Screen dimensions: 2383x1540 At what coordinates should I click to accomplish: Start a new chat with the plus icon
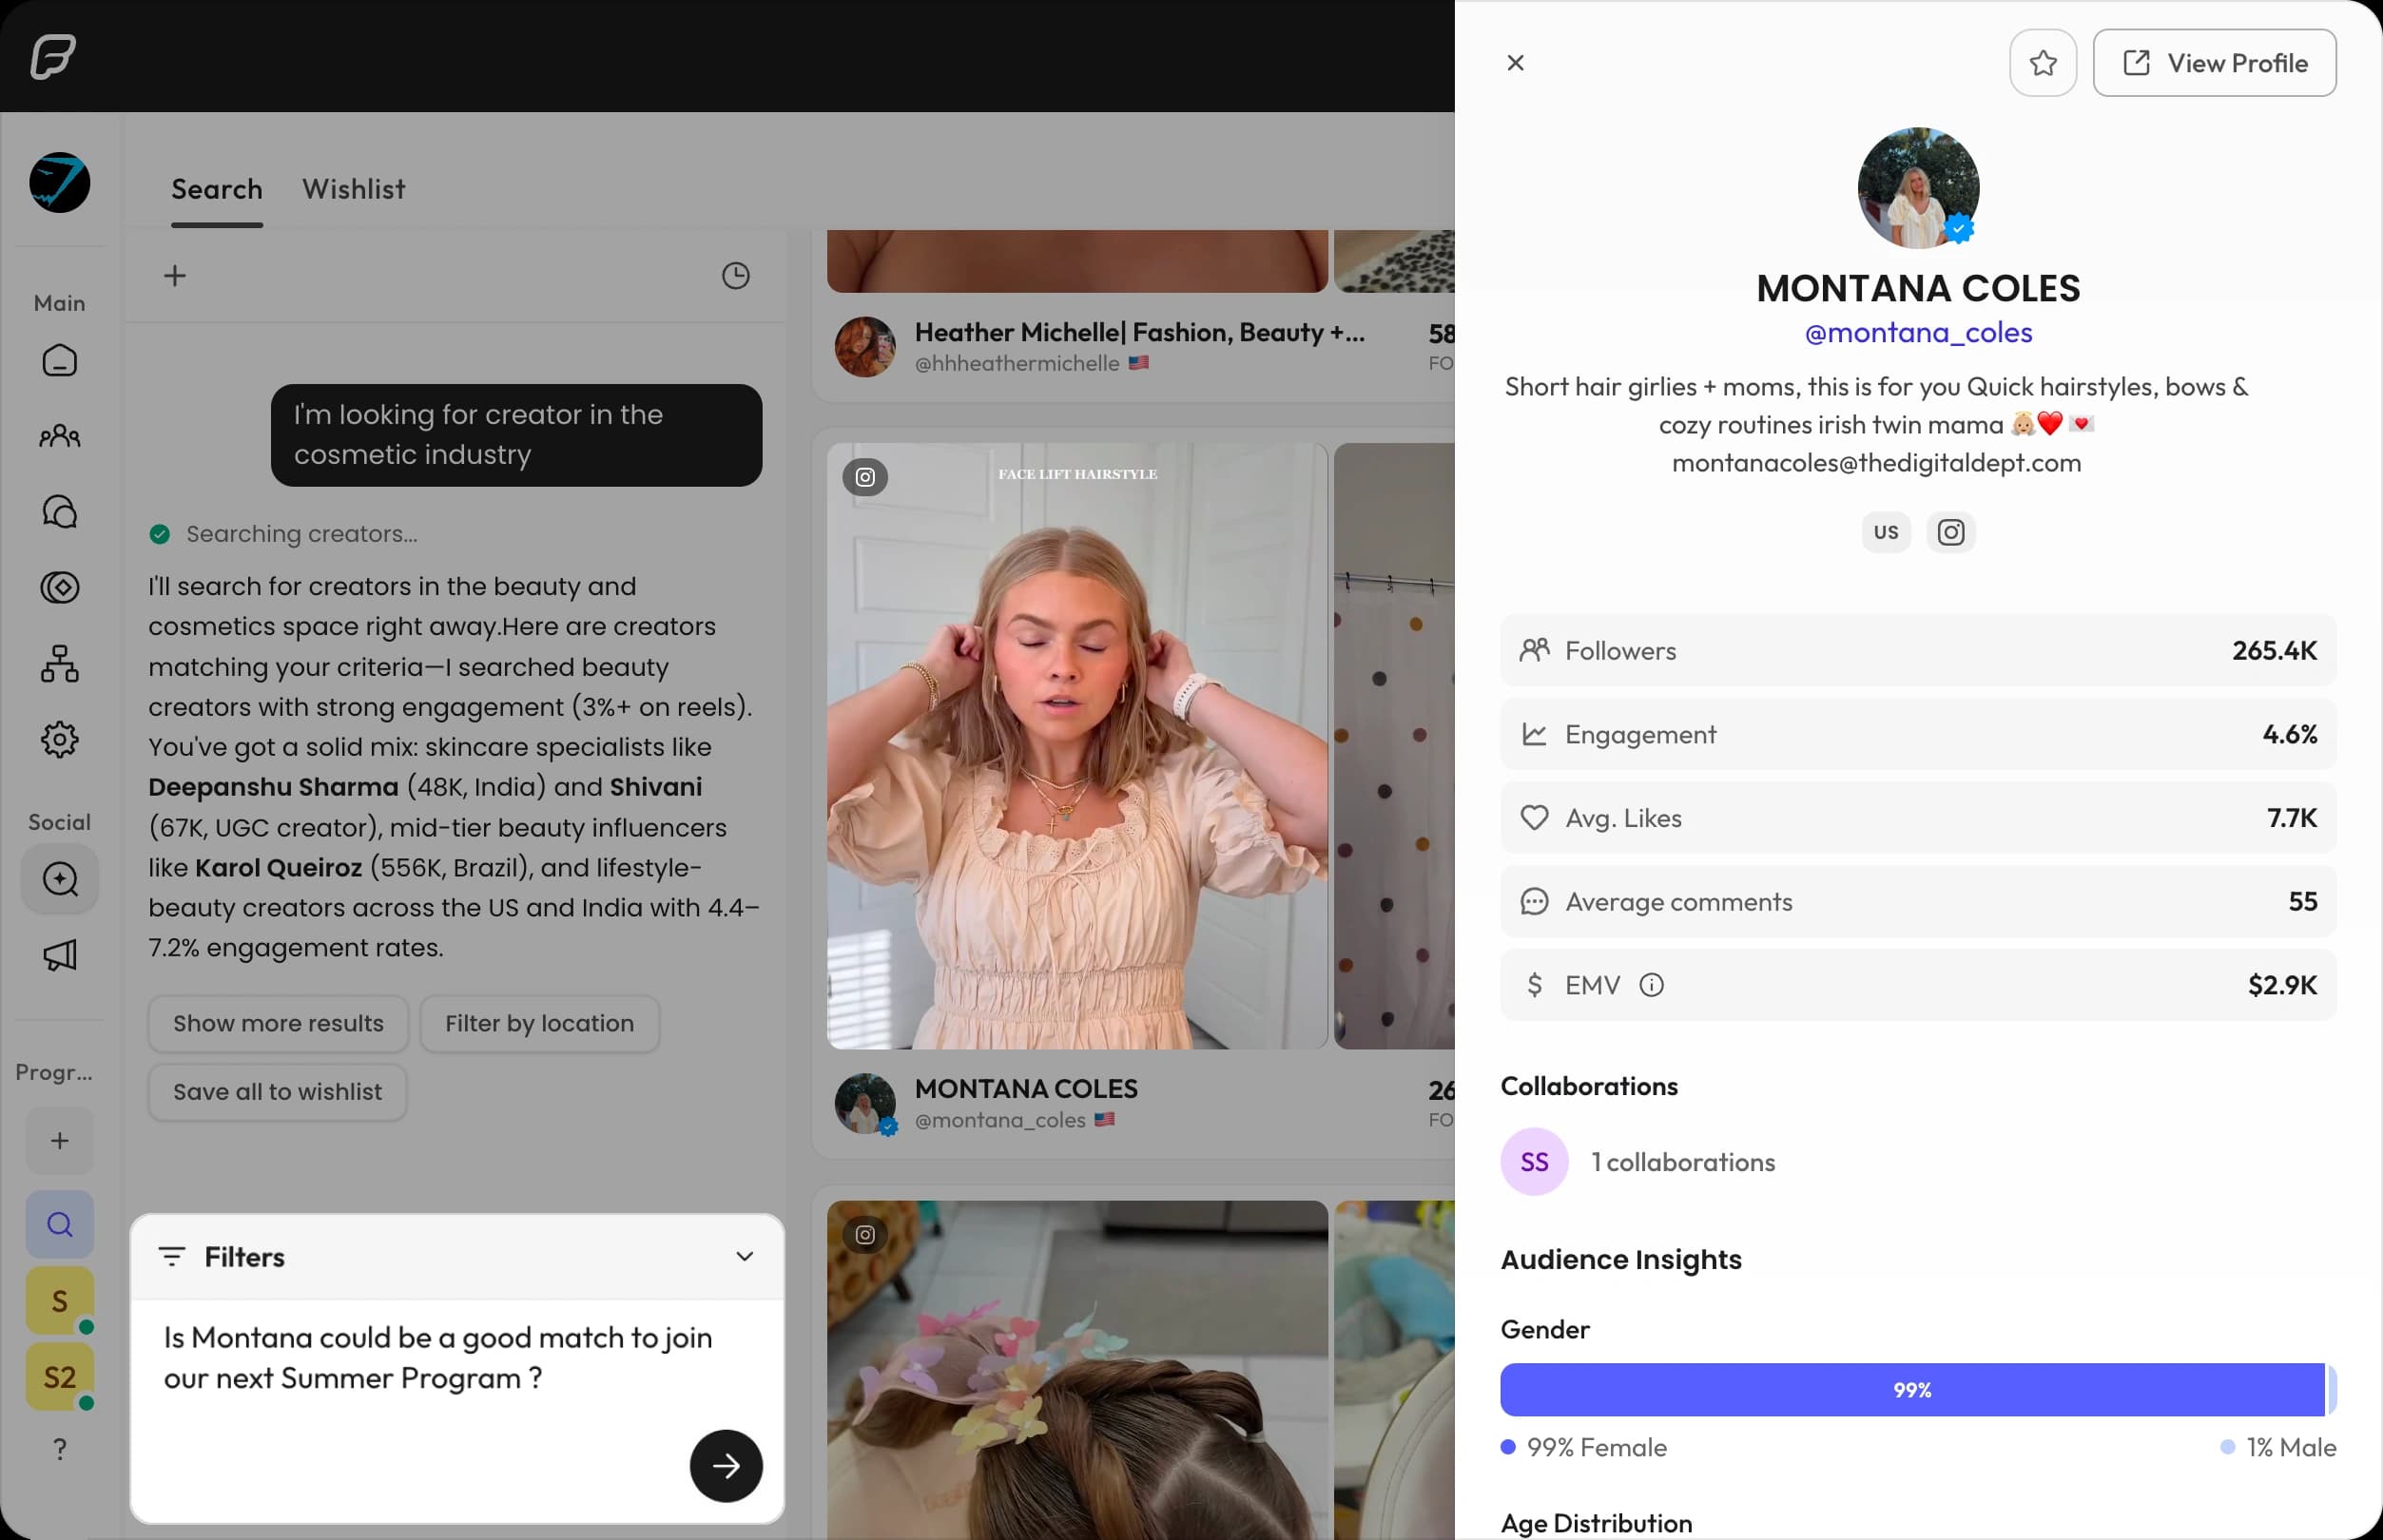pos(174,275)
